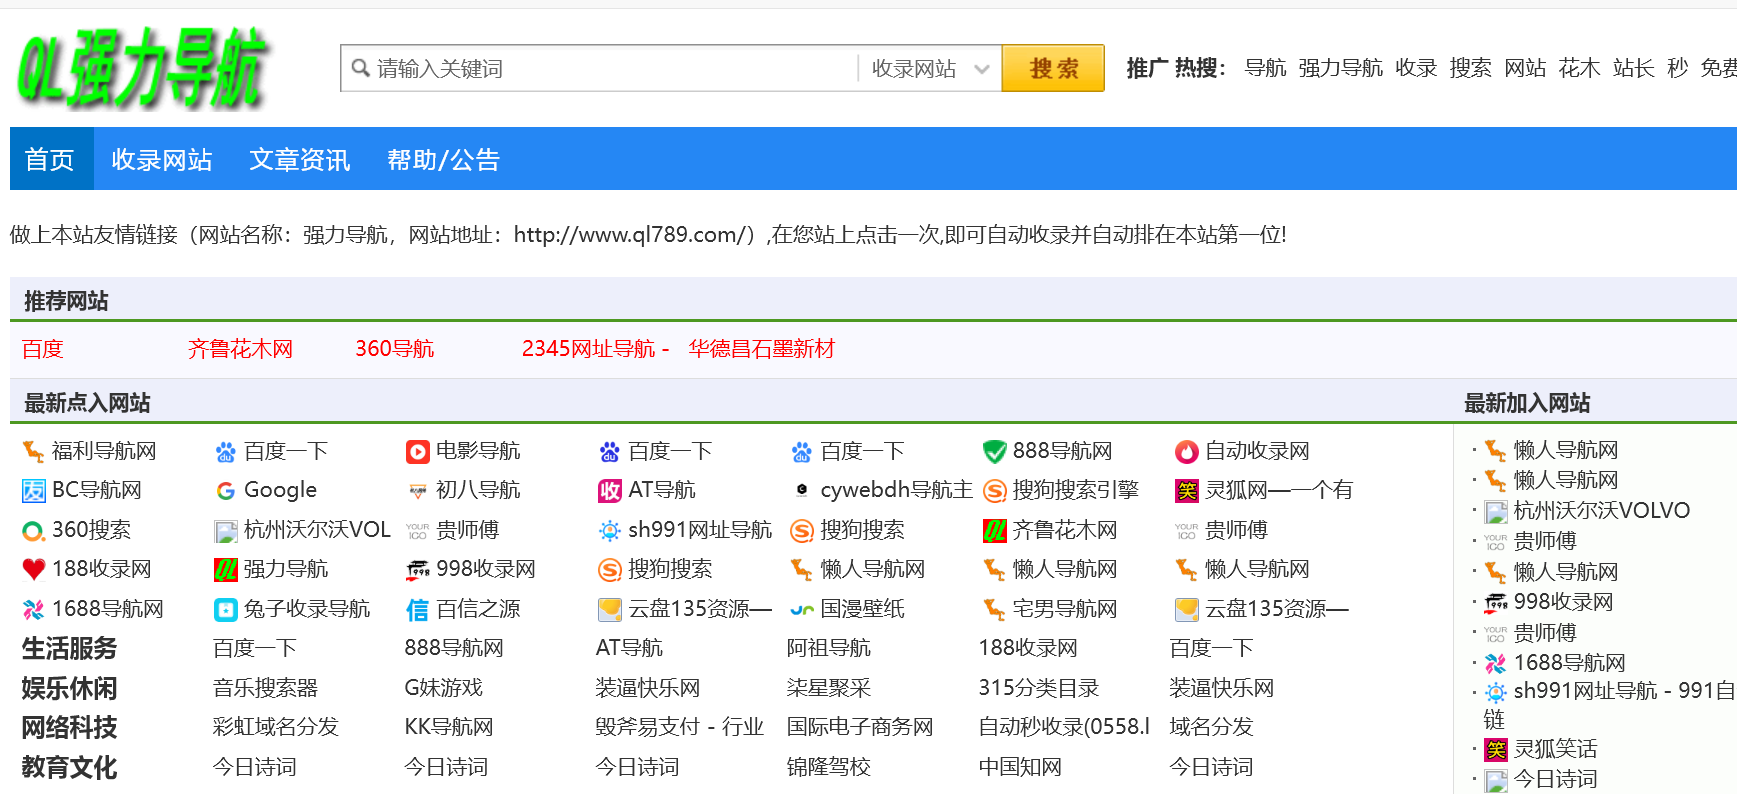The image size is (1737, 794).
Task: Click the 360搜索 ring icon
Action: (33, 531)
